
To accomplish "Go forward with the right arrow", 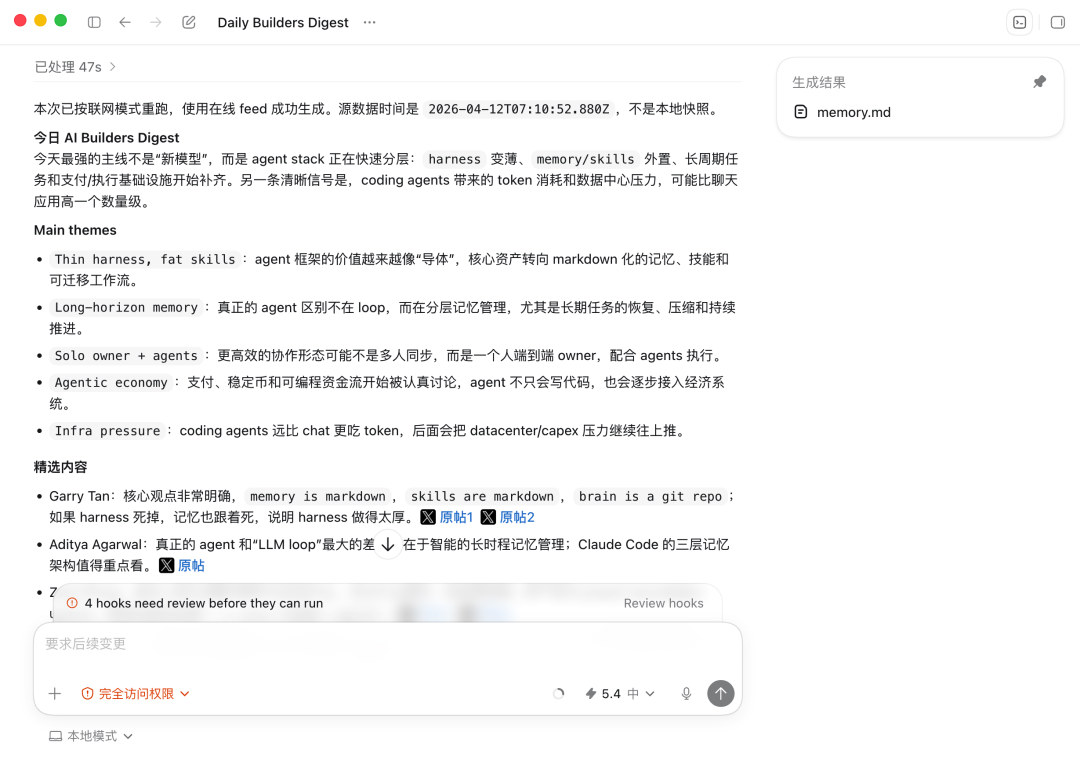I will 156,22.
